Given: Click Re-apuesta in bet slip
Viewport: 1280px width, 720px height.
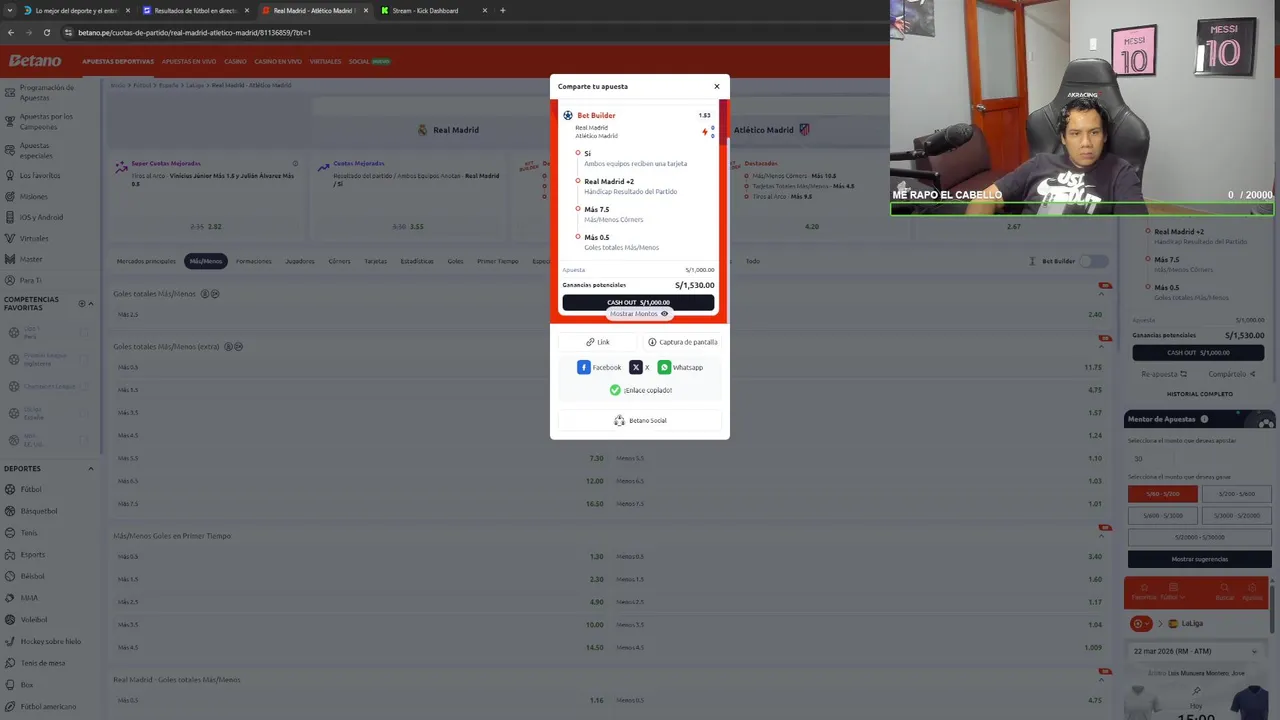Looking at the screenshot, I should [x=1164, y=374].
